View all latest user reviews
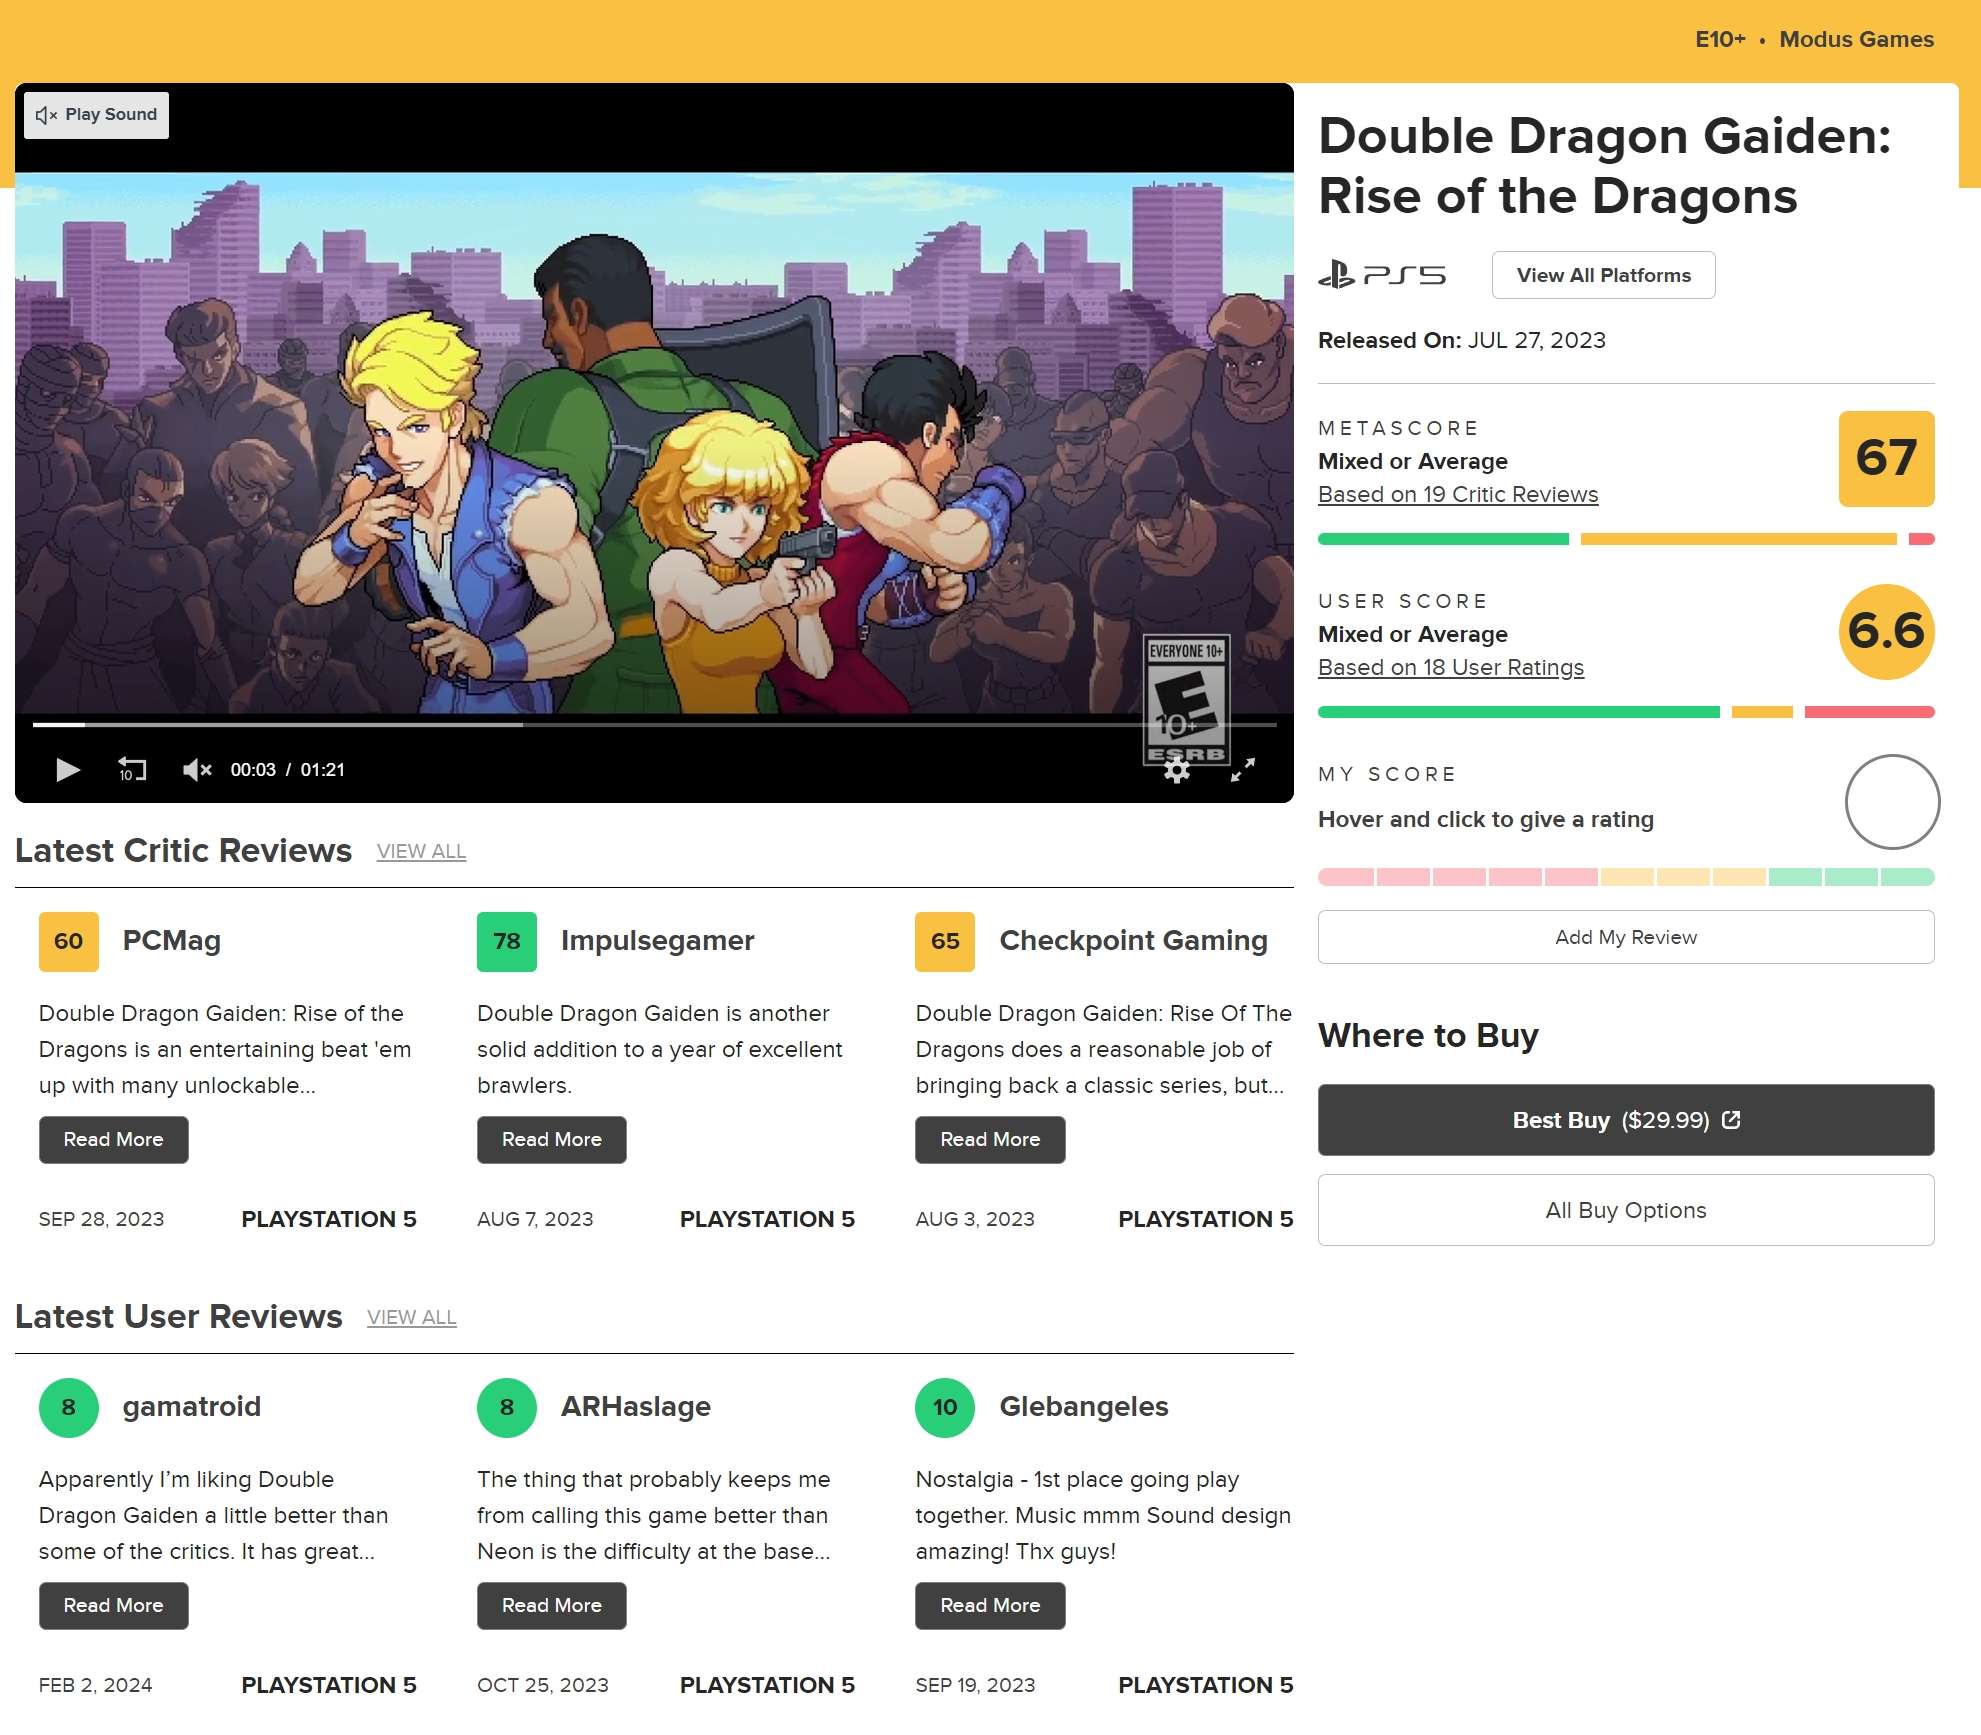1981x1735 pixels. tap(411, 1317)
